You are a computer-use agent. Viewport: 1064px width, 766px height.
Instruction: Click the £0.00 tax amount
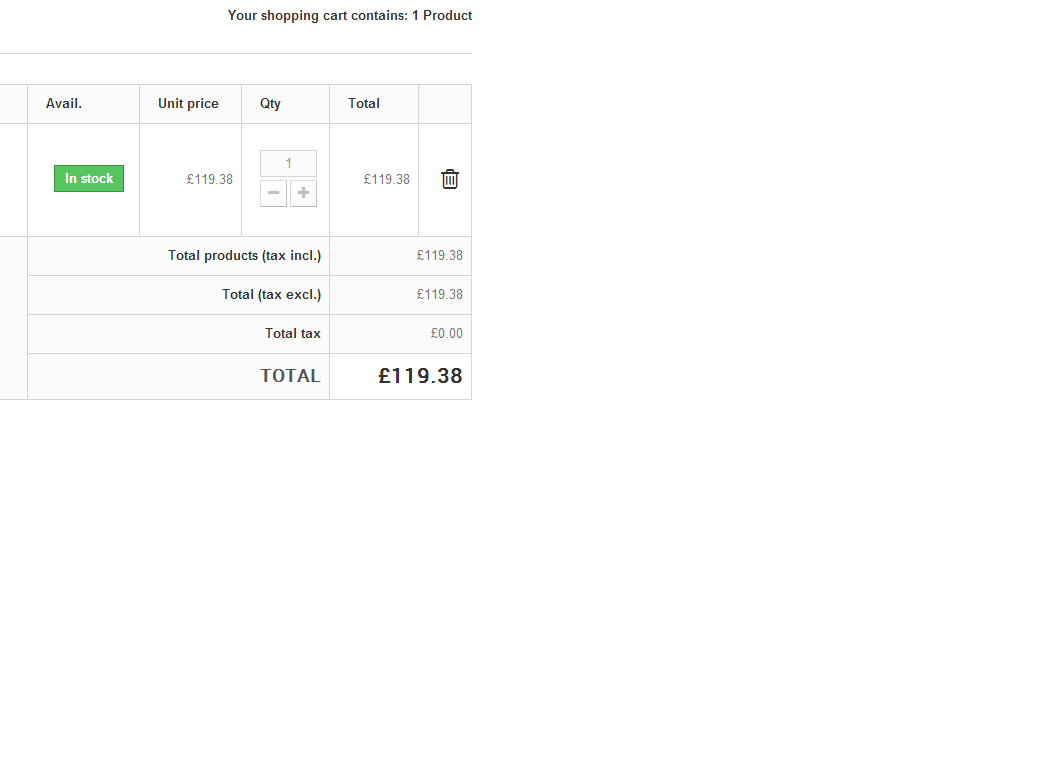click(446, 333)
